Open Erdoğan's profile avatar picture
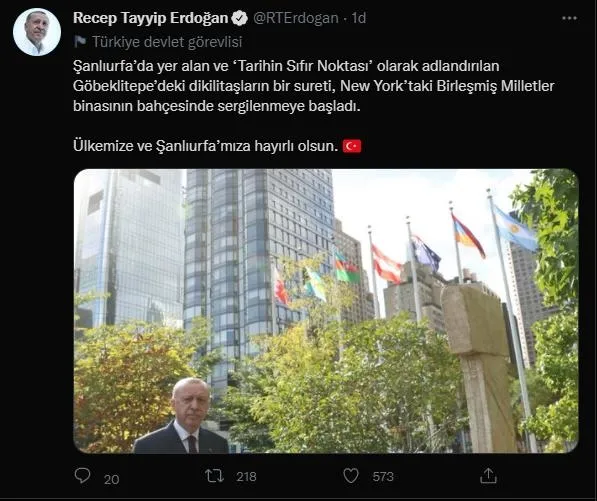Screen dimensions: 597x501 click(x=37, y=32)
